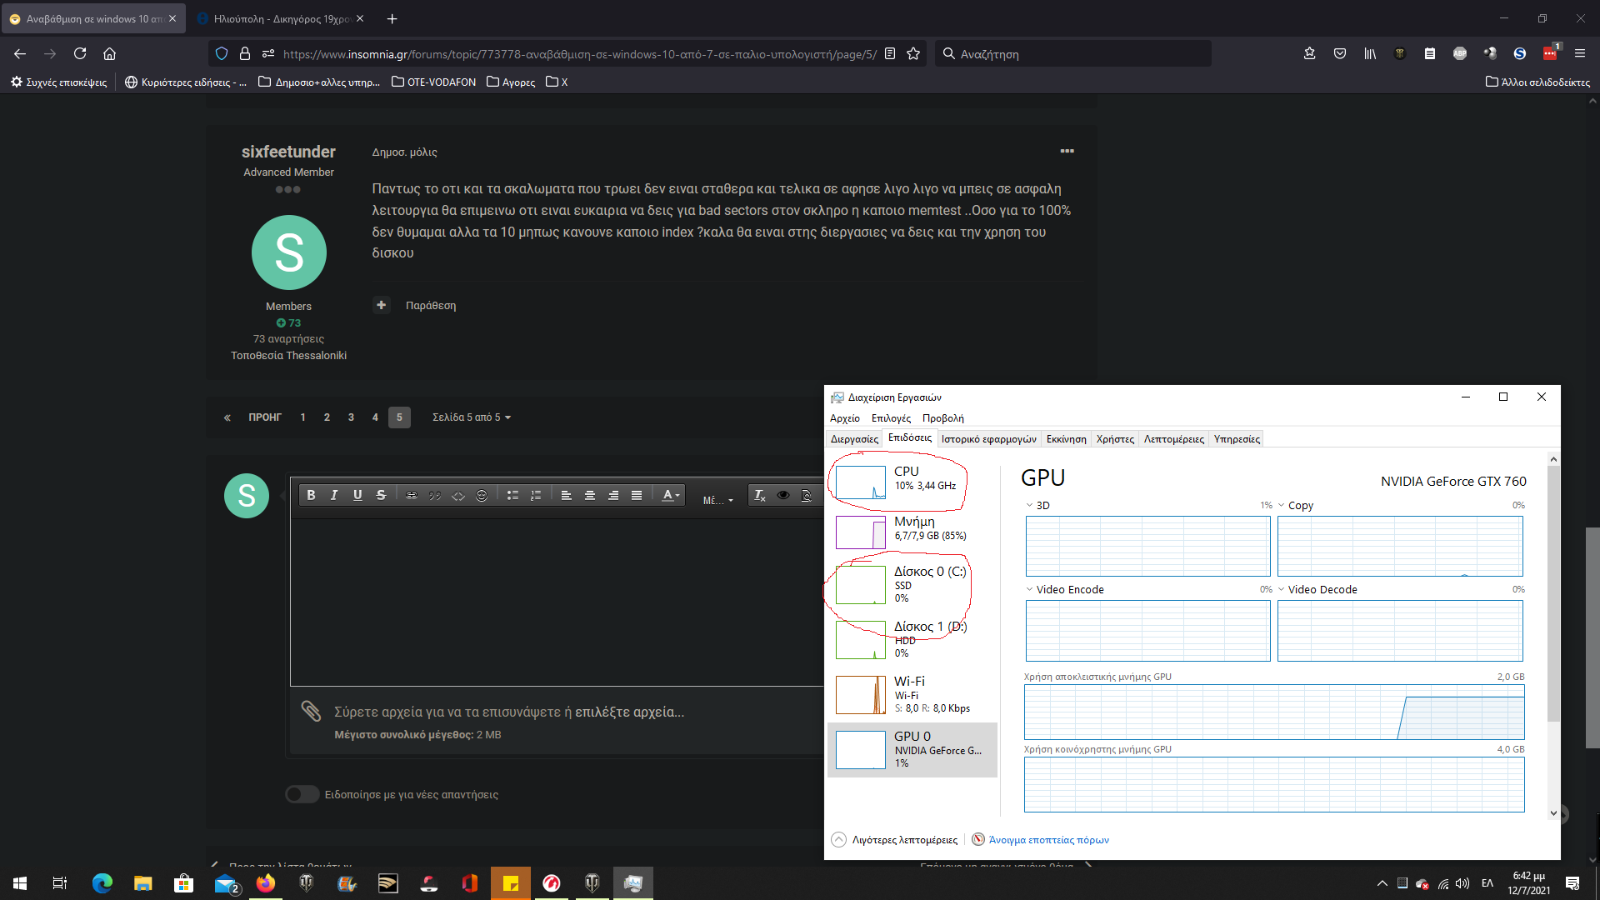Go to page 1 of the topic
1600x900 pixels.
click(303, 417)
